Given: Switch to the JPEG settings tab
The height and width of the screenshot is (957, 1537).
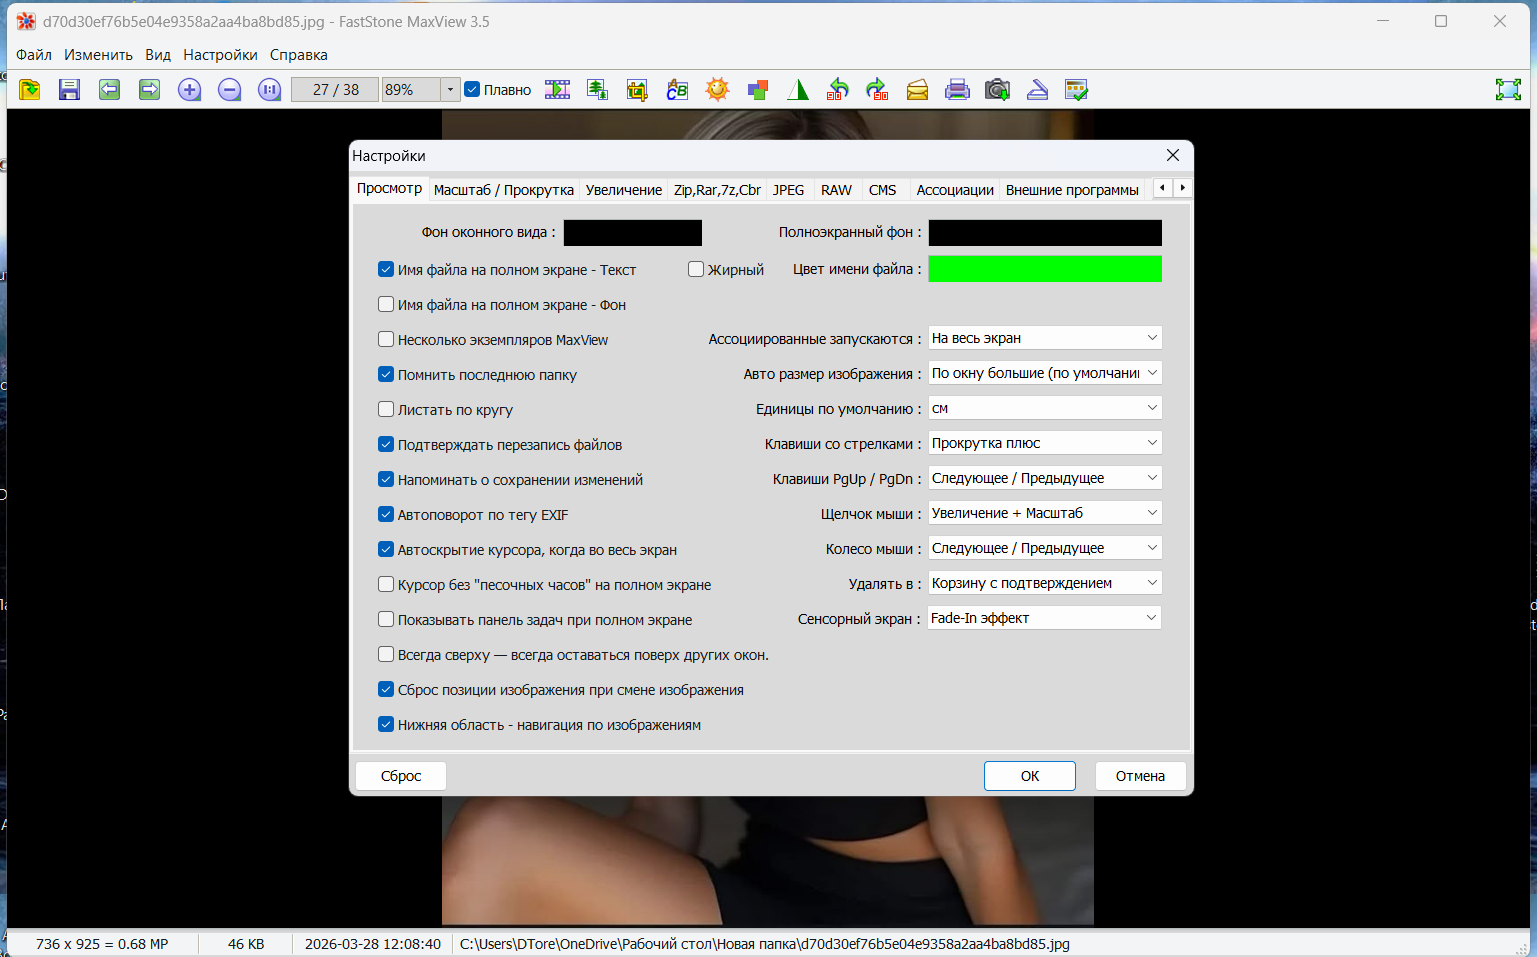Looking at the screenshot, I should coord(788,190).
